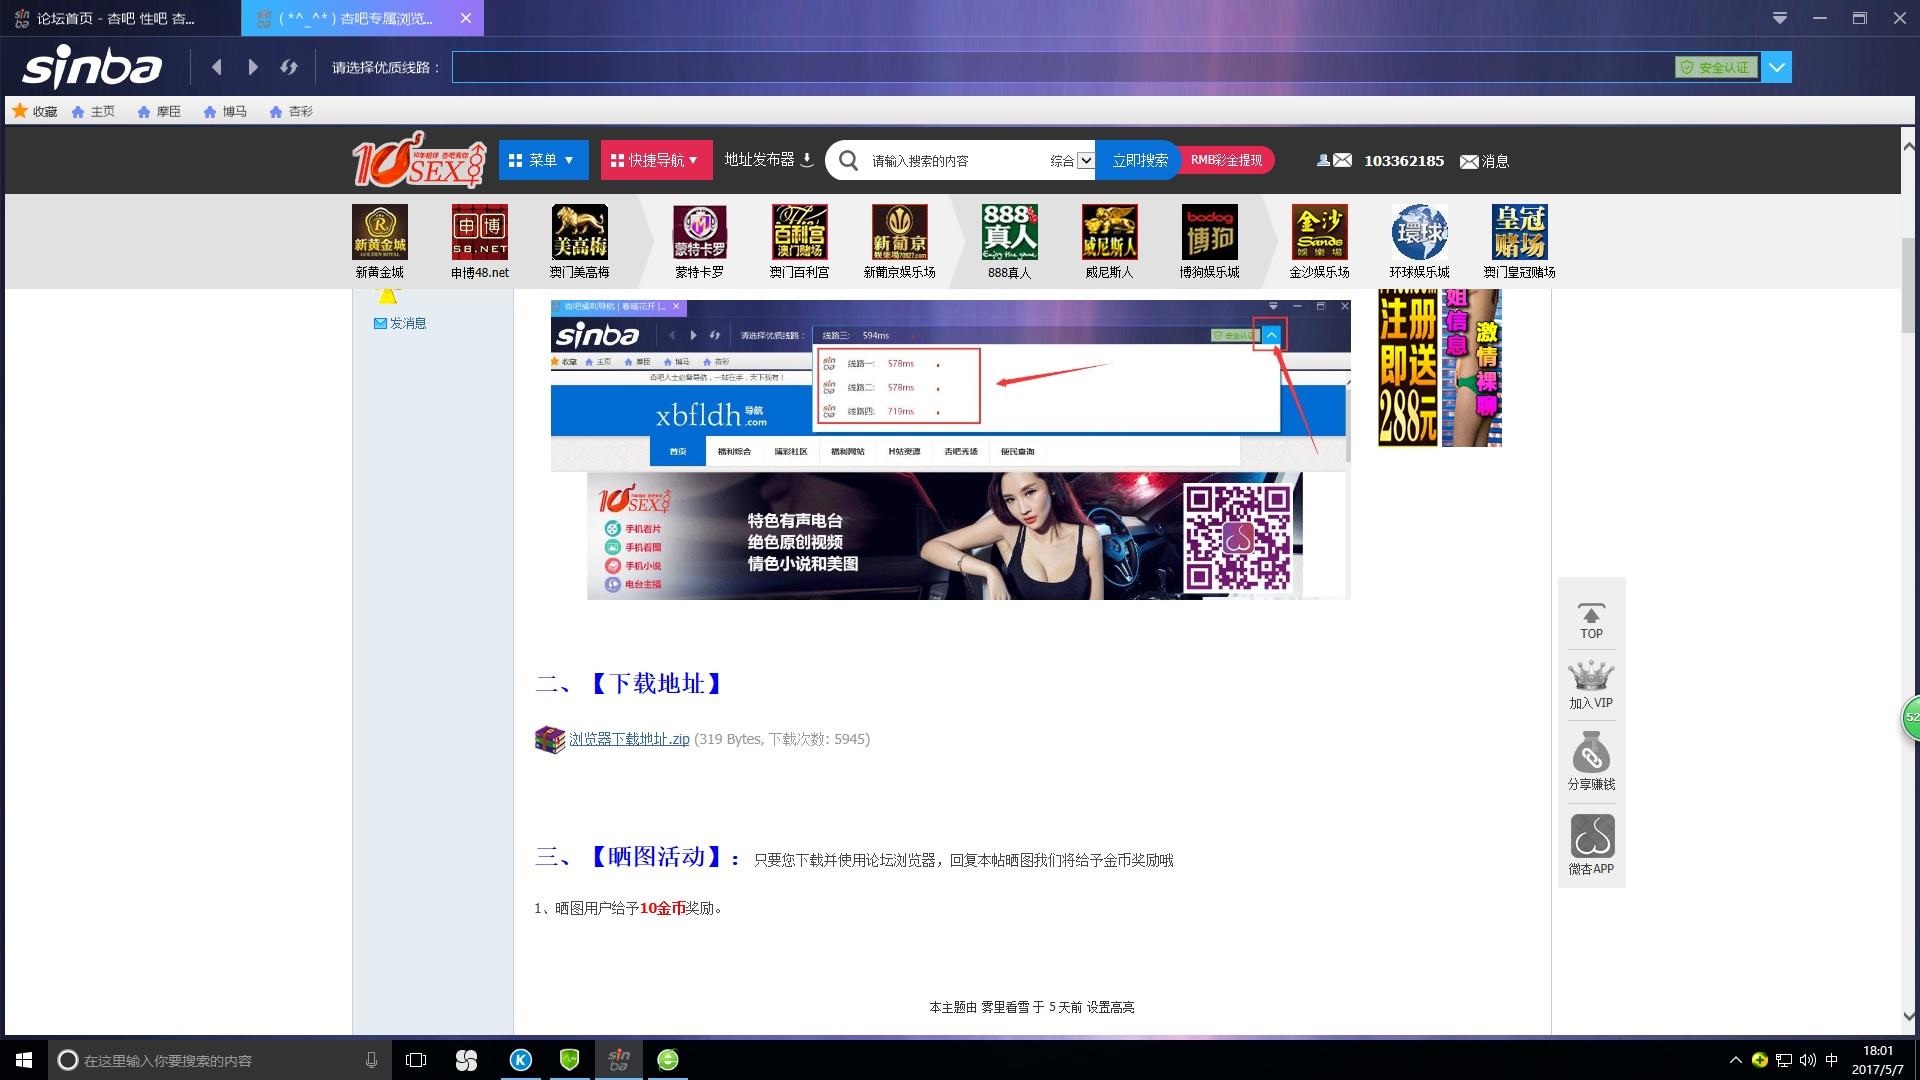Expand the 快捷导航 dropdown

coord(655,159)
